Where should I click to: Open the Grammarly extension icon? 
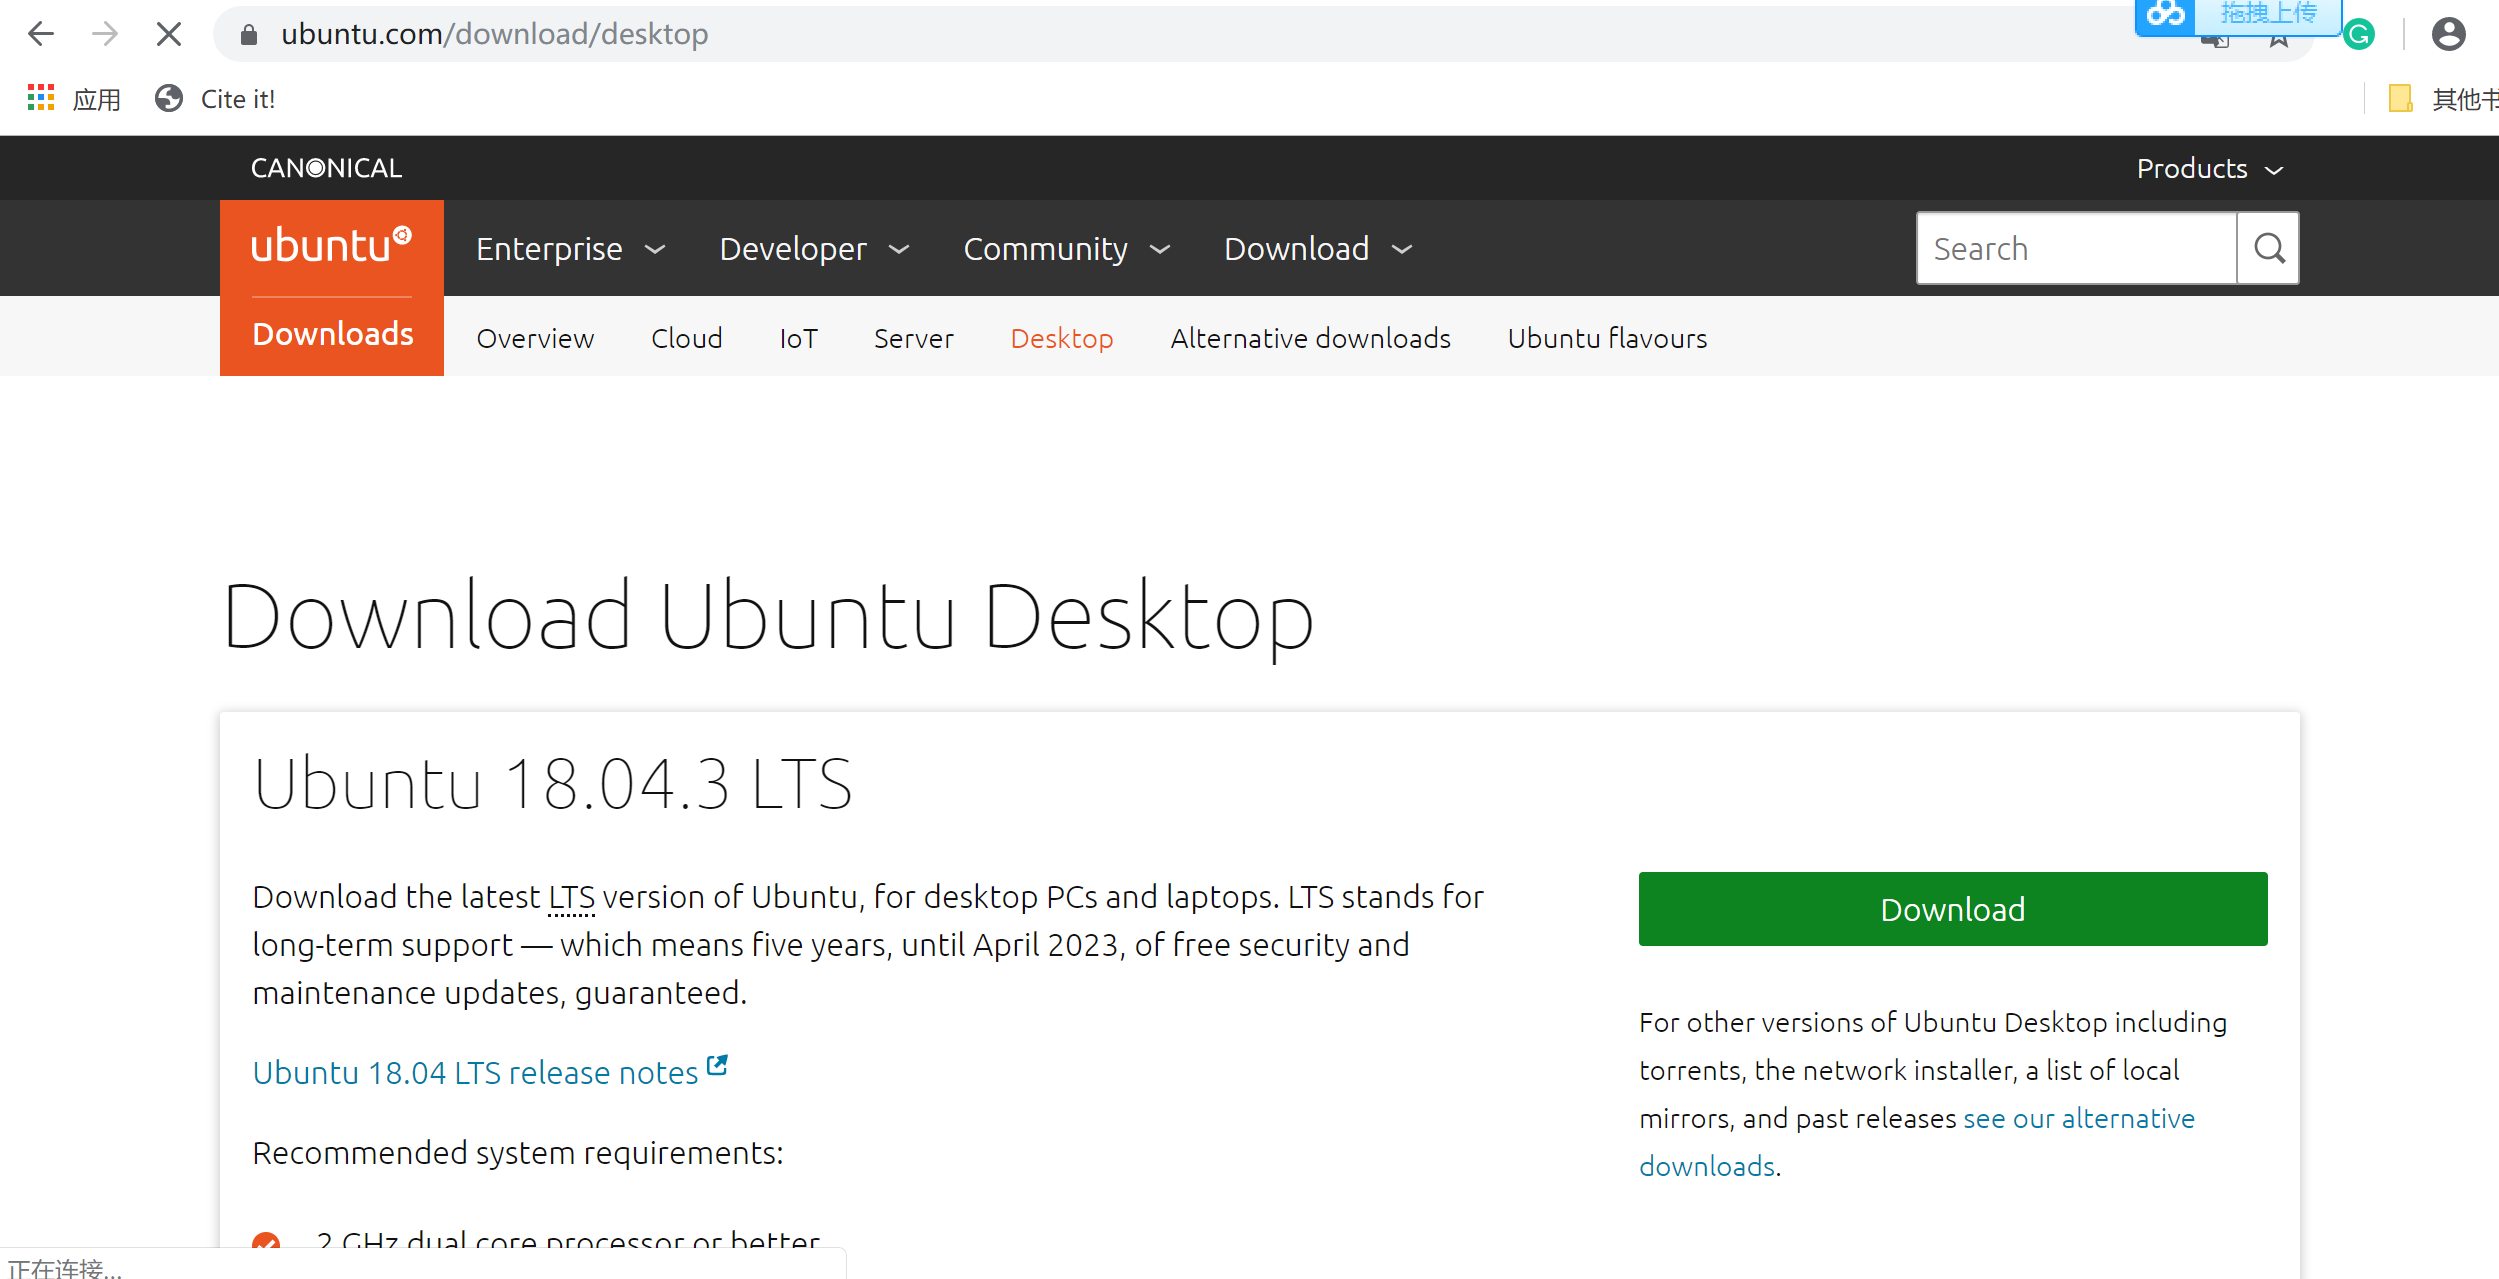point(2359,33)
